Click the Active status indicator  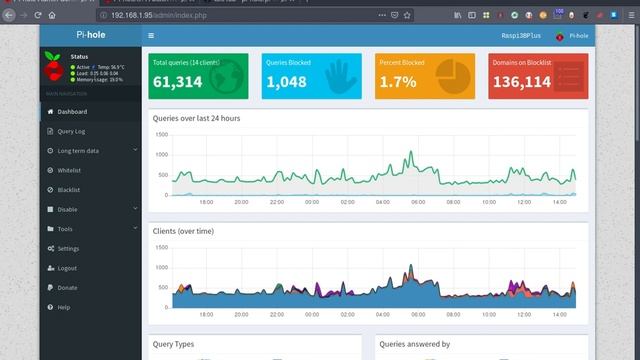click(x=80, y=67)
